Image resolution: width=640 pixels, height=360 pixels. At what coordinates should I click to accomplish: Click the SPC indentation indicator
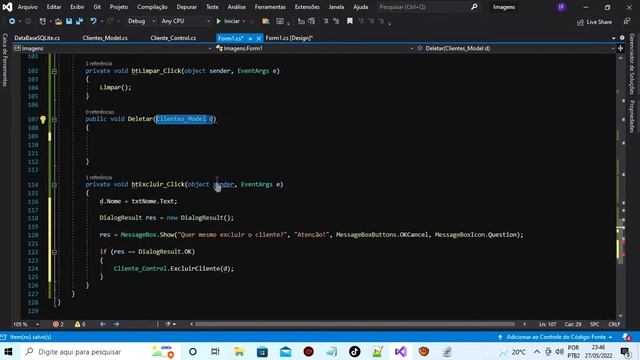point(595,324)
